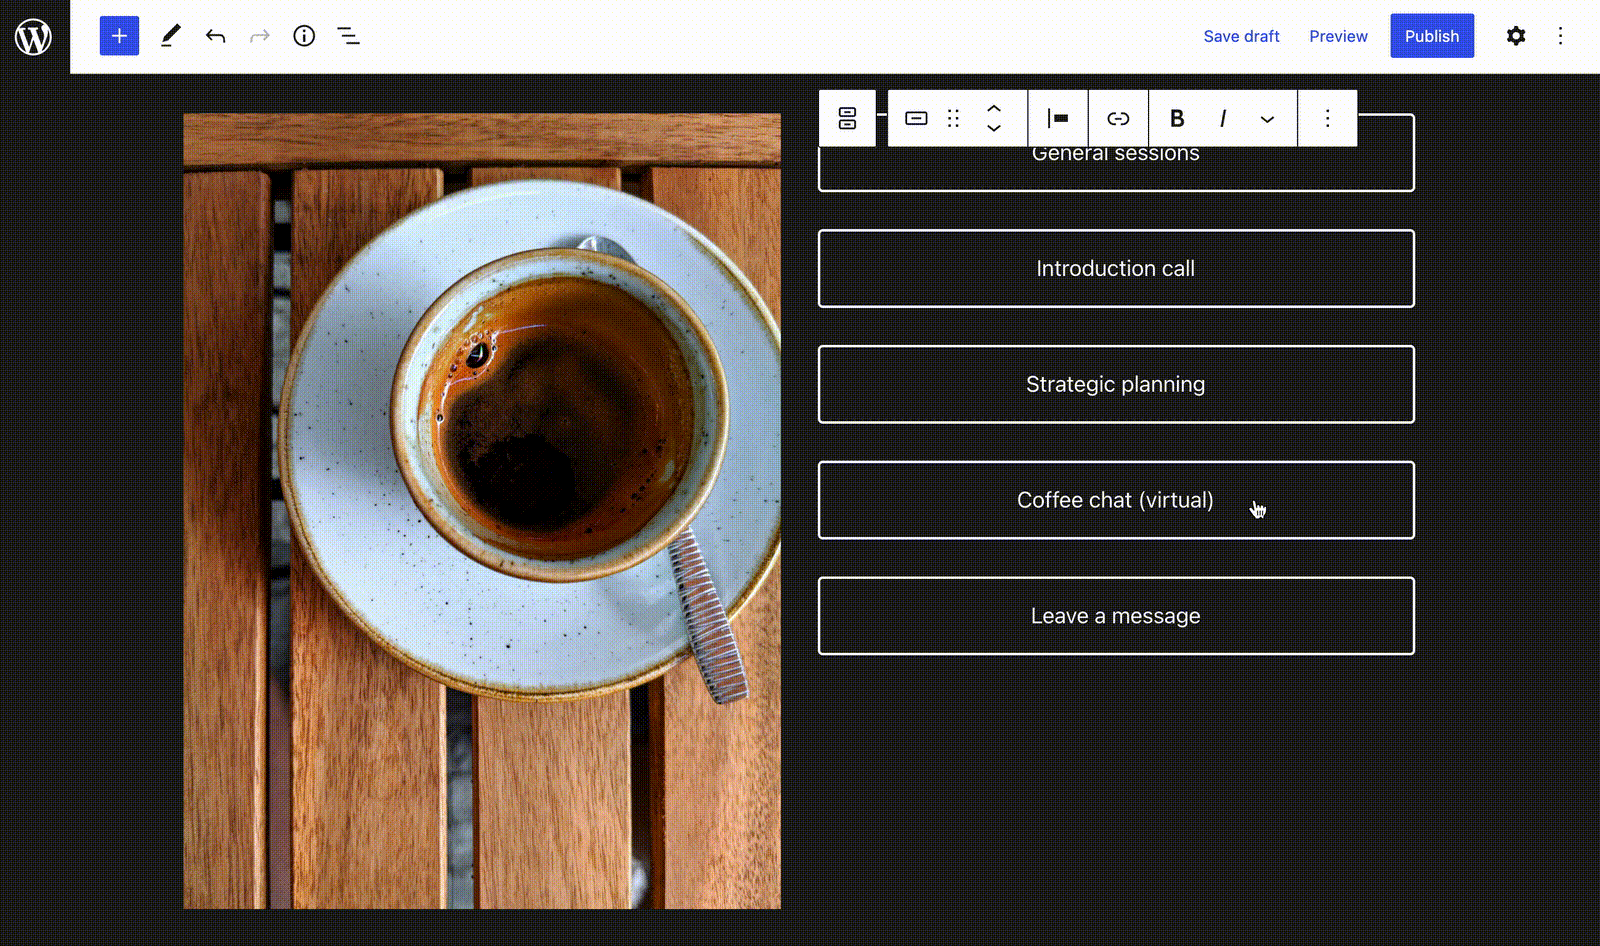Click the WordPress logo icon
This screenshot has width=1600, height=946.
33,37
